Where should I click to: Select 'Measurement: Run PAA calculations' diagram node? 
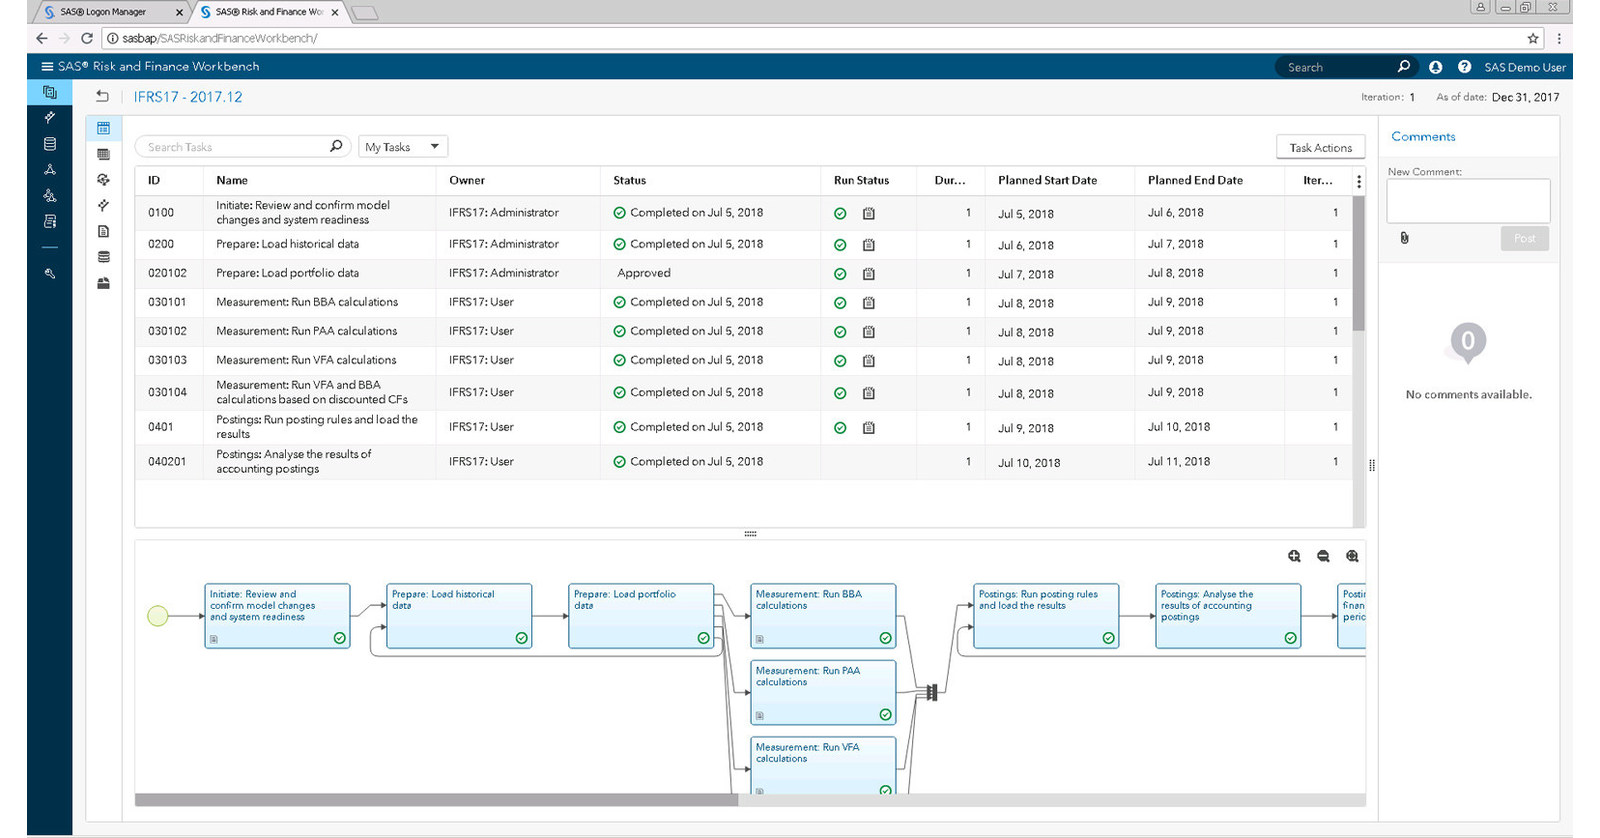[x=823, y=692]
